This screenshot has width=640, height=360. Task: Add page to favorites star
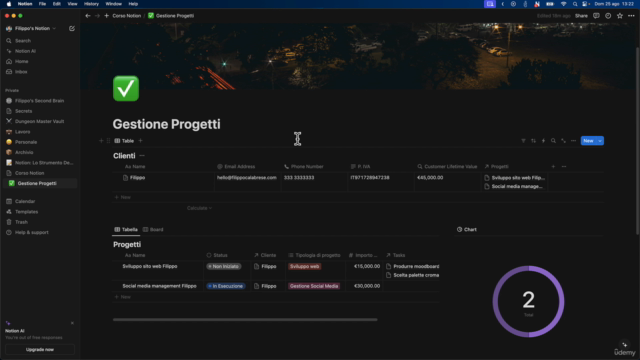pos(620,16)
